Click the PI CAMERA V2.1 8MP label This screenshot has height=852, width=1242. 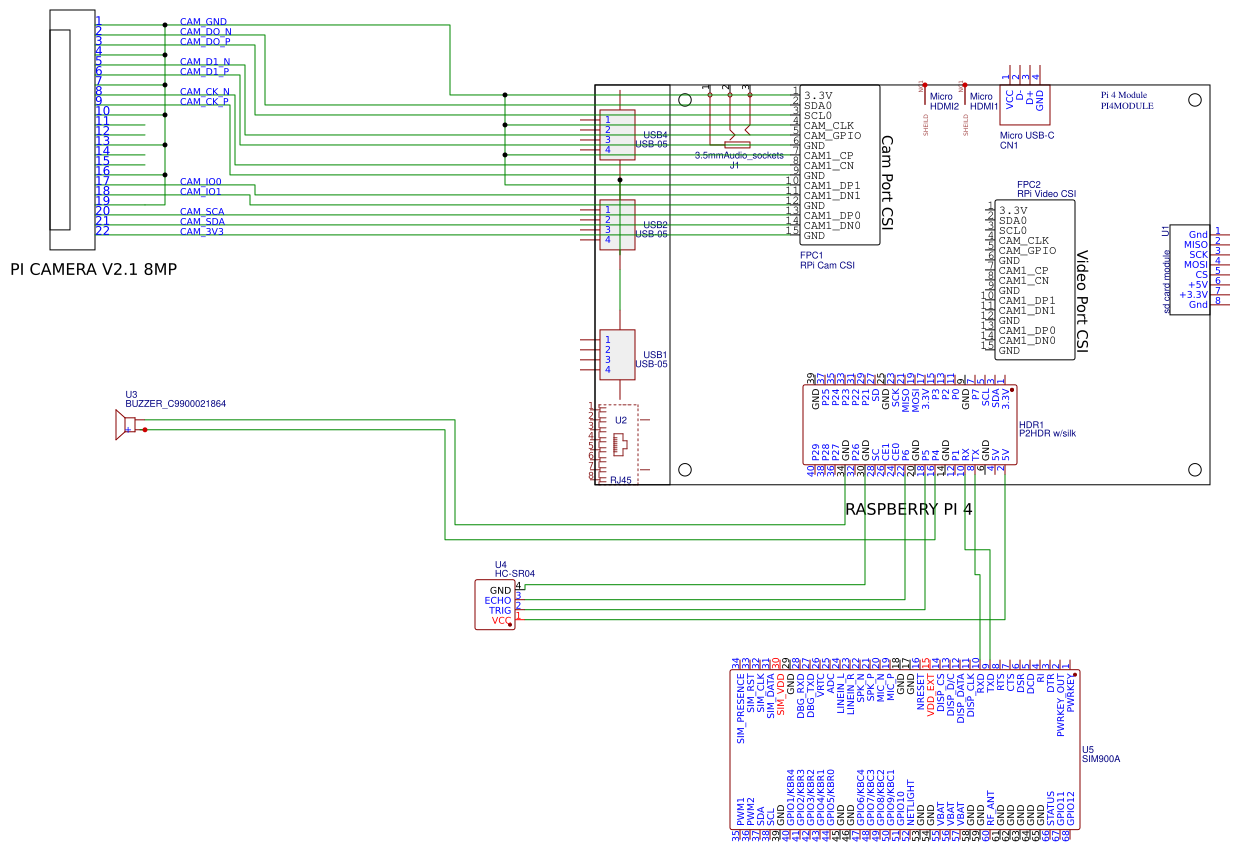click(93, 270)
